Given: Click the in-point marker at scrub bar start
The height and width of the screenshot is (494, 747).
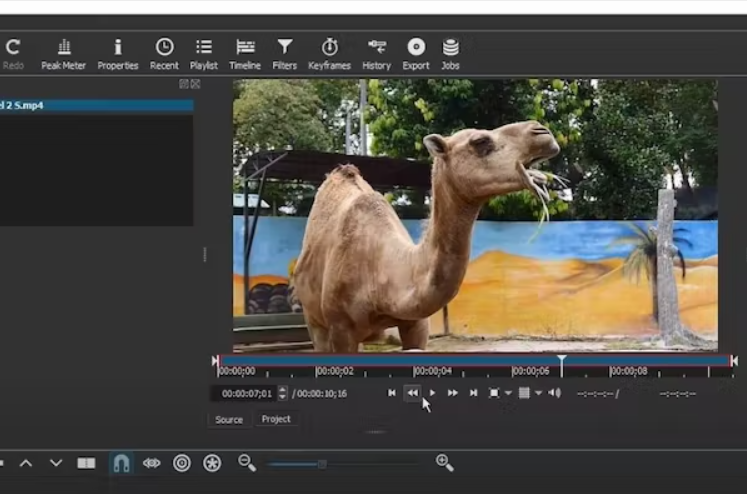Looking at the screenshot, I should pos(215,361).
